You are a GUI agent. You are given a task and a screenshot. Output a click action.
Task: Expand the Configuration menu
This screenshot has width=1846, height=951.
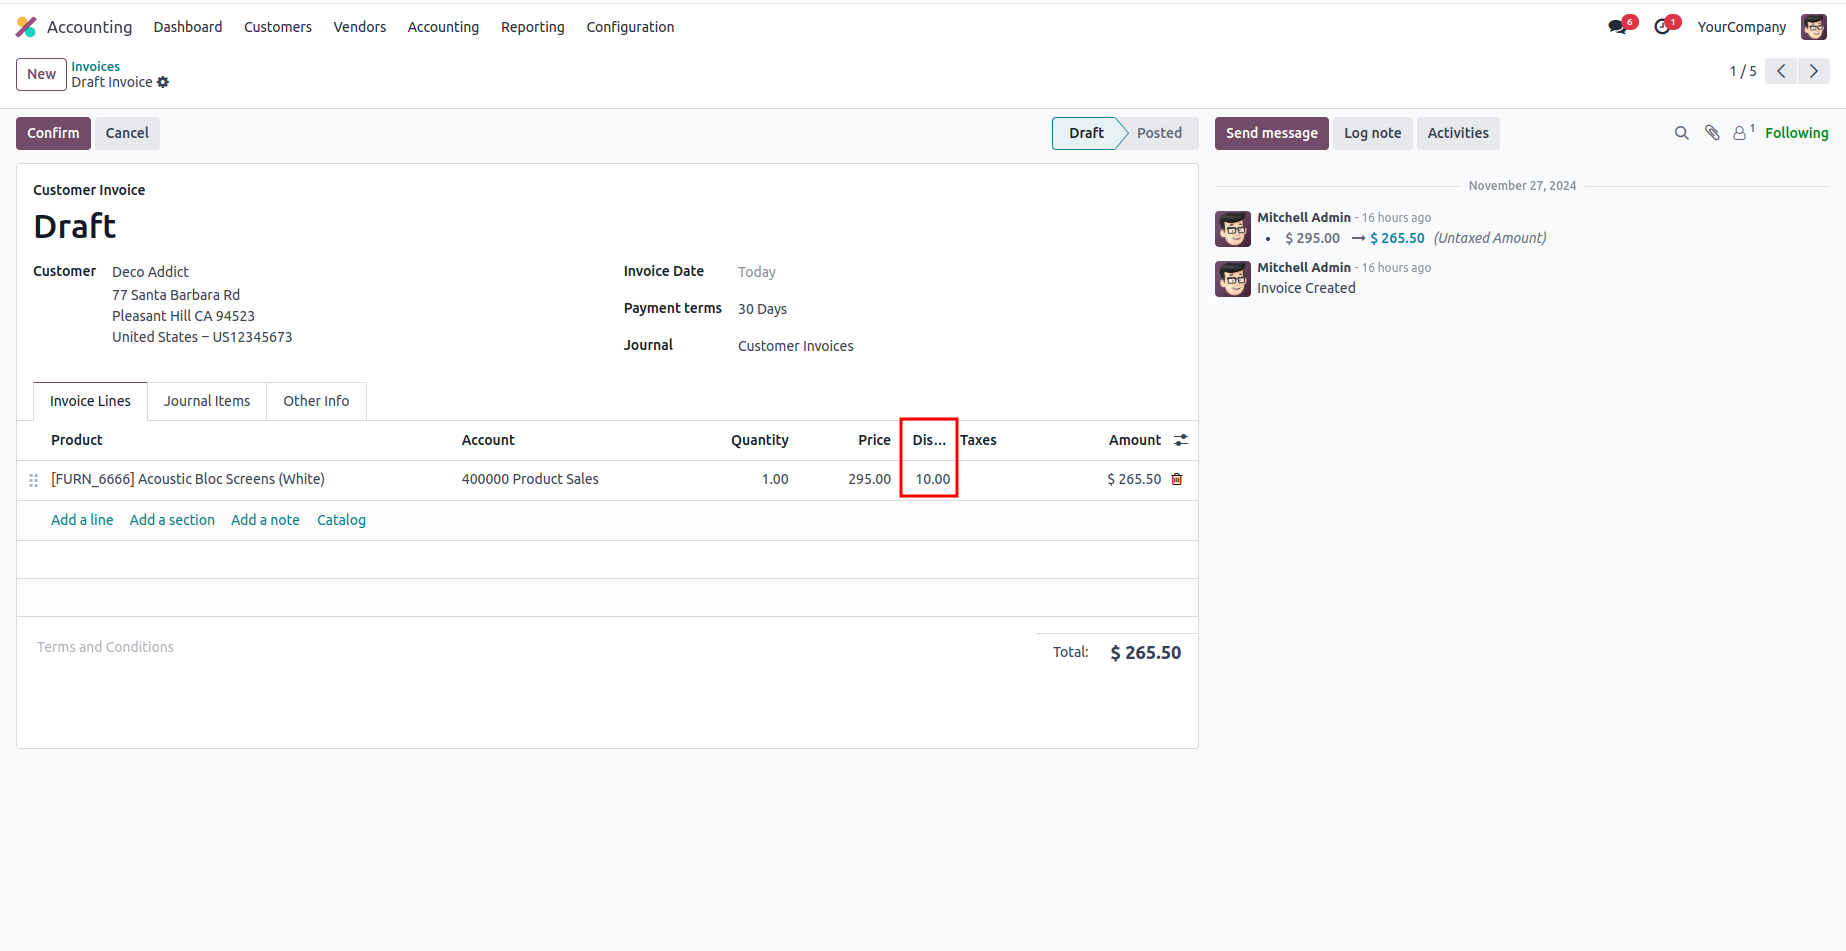pos(630,27)
